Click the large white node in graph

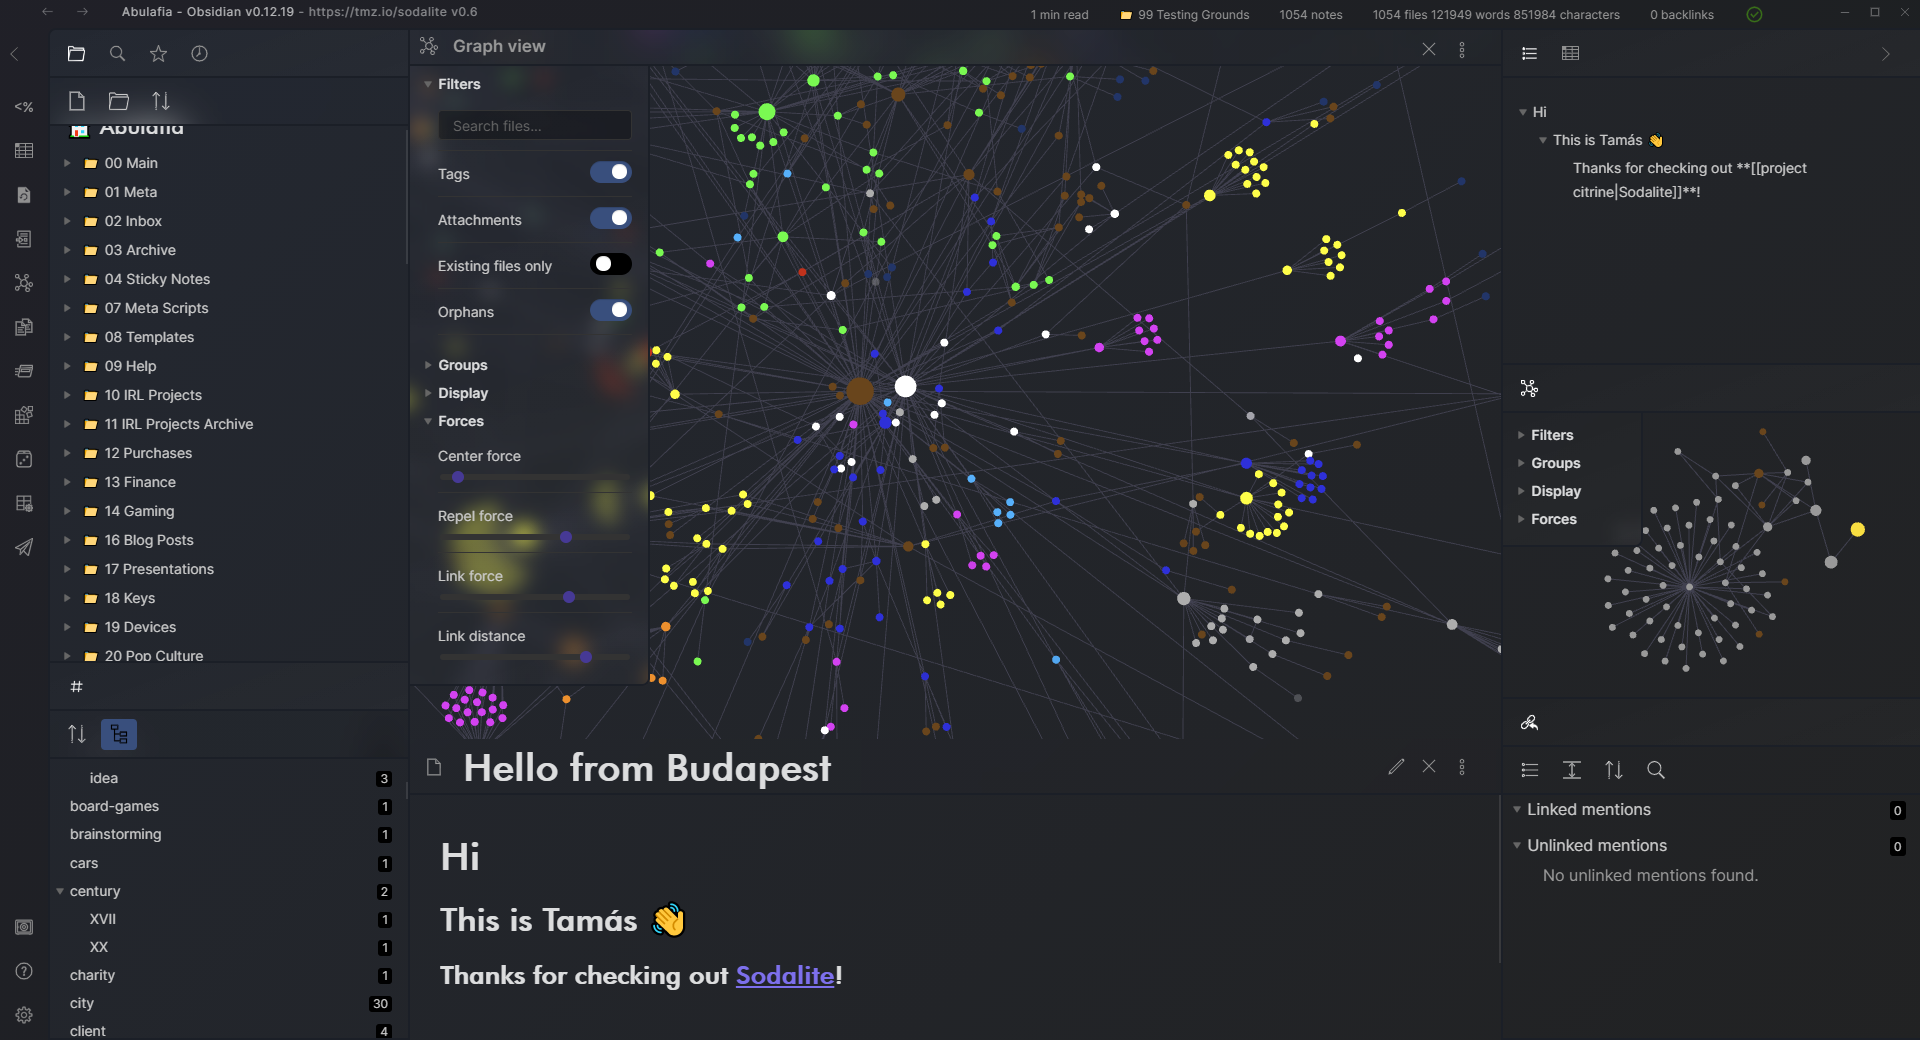coord(905,386)
